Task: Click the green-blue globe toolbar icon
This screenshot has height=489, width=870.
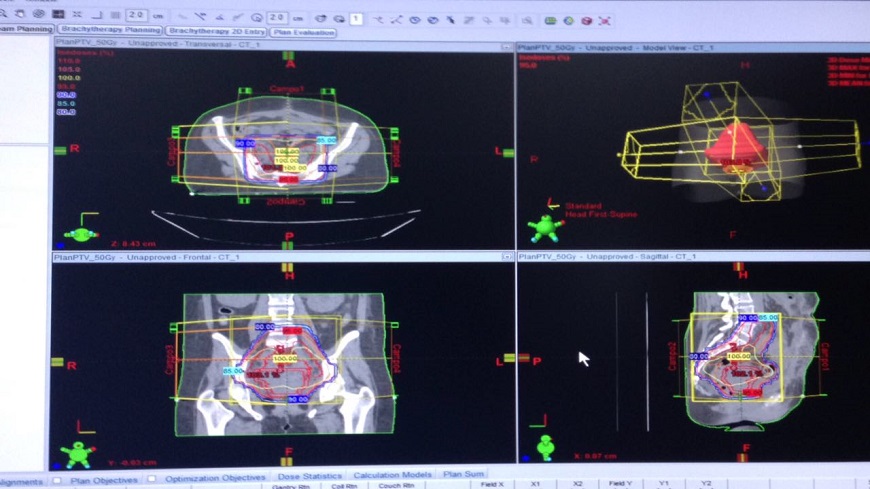Action: click(569, 21)
